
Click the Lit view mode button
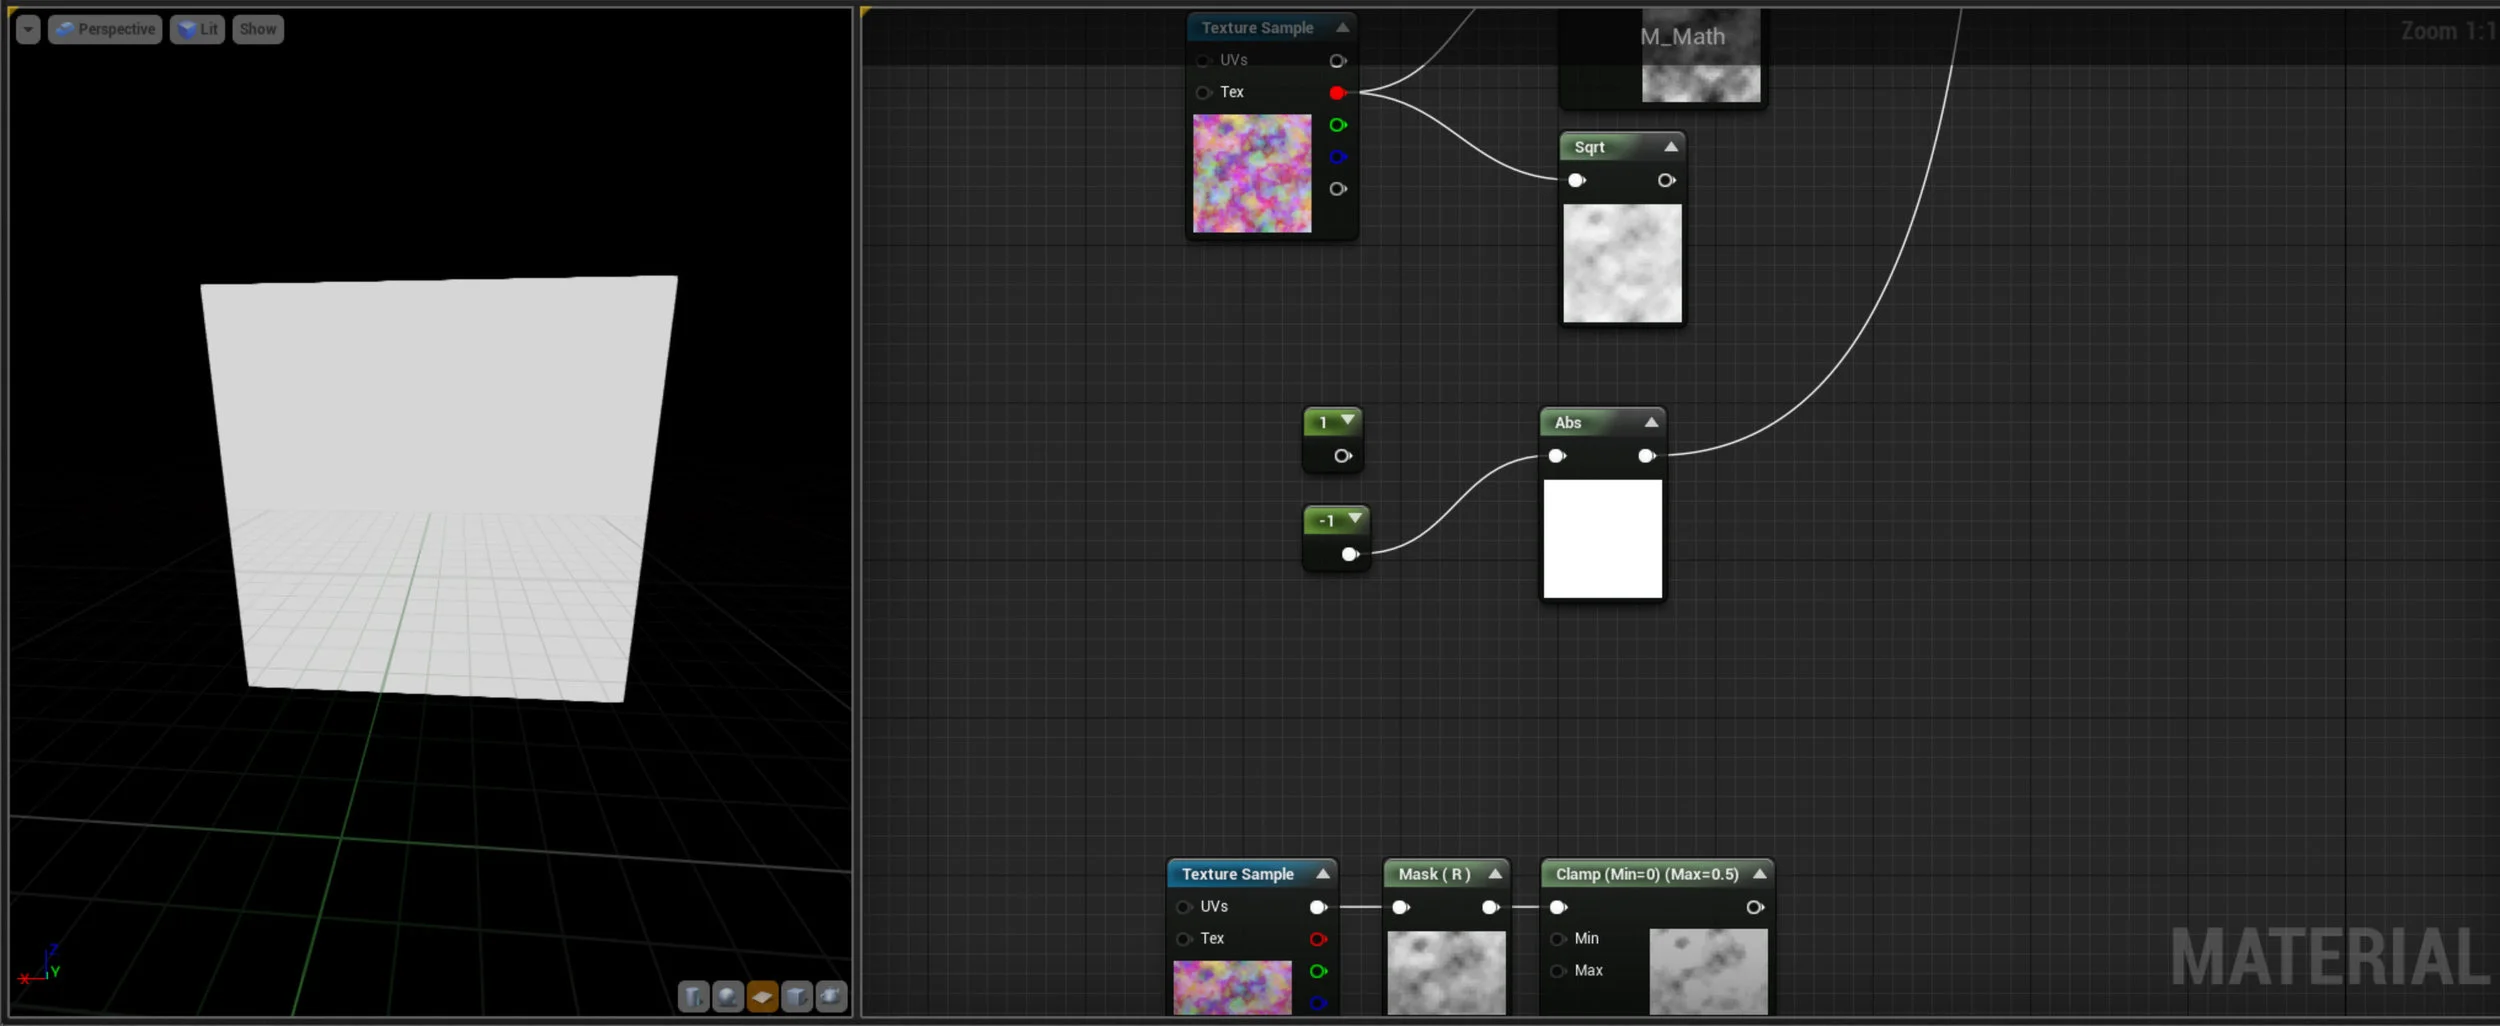pyautogui.click(x=197, y=28)
